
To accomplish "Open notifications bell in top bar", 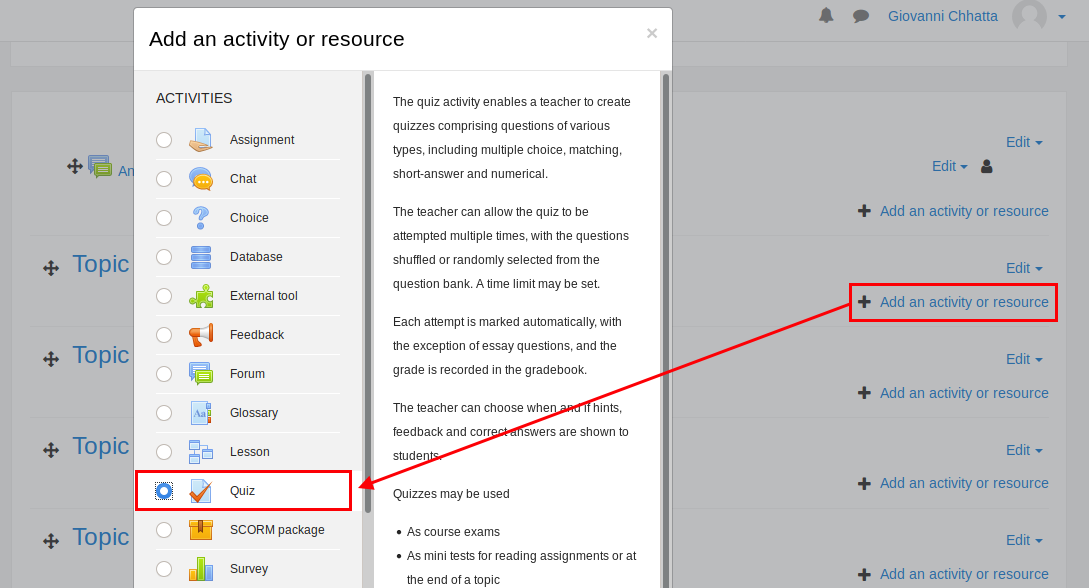I will (x=826, y=15).
